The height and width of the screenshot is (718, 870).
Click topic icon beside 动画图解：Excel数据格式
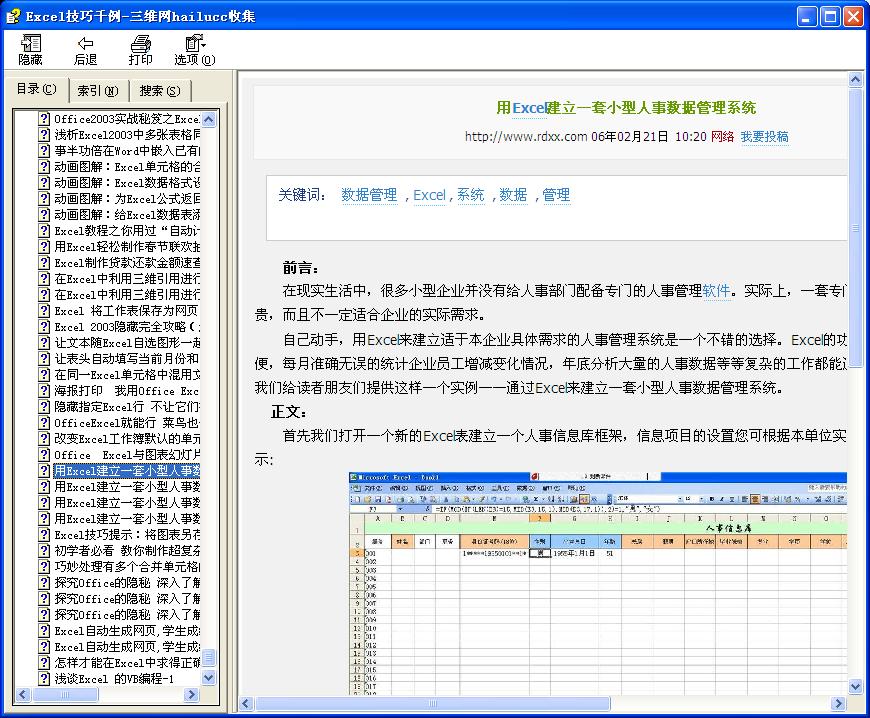tap(44, 183)
